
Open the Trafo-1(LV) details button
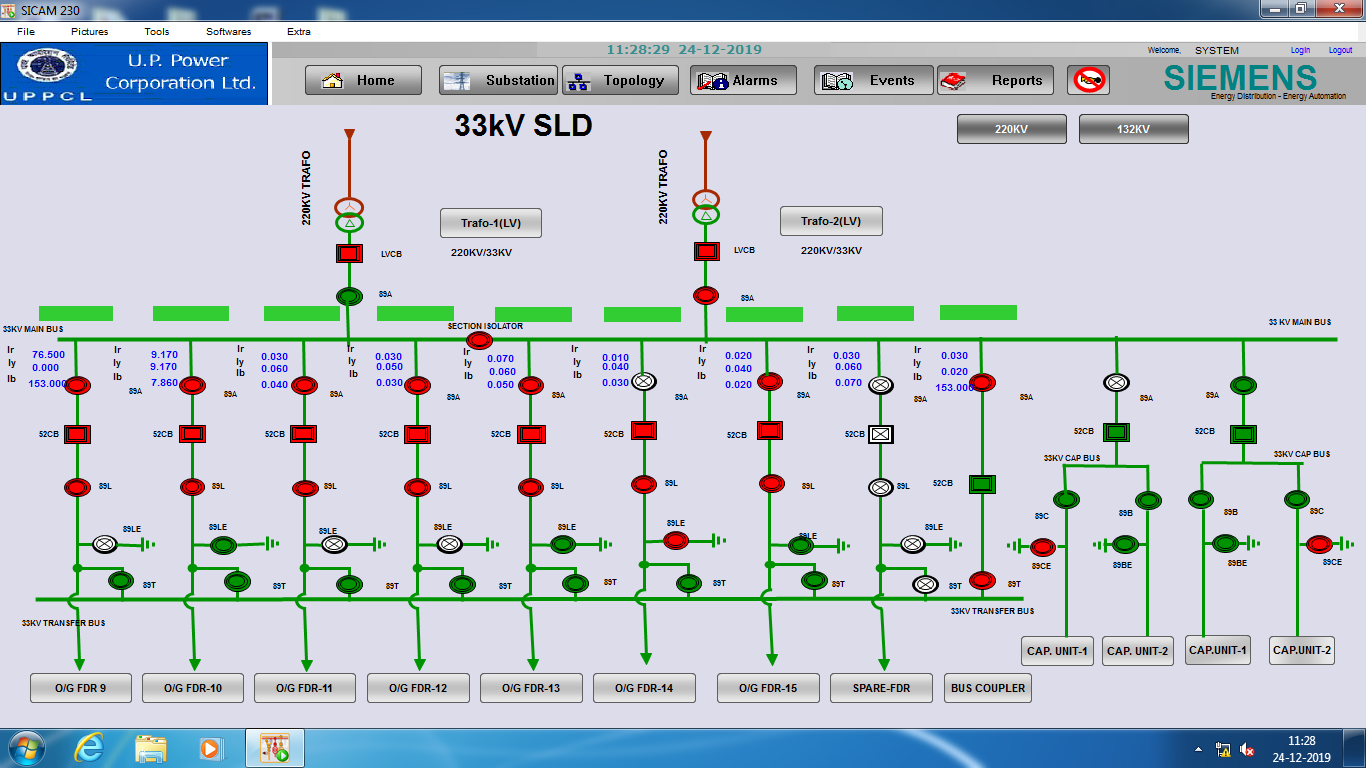coord(491,223)
